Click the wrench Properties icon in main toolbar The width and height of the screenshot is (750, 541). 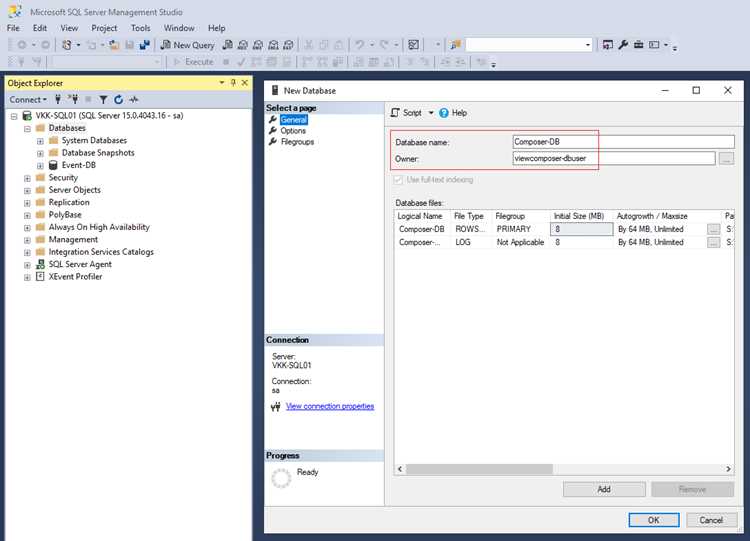(x=623, y=45)
